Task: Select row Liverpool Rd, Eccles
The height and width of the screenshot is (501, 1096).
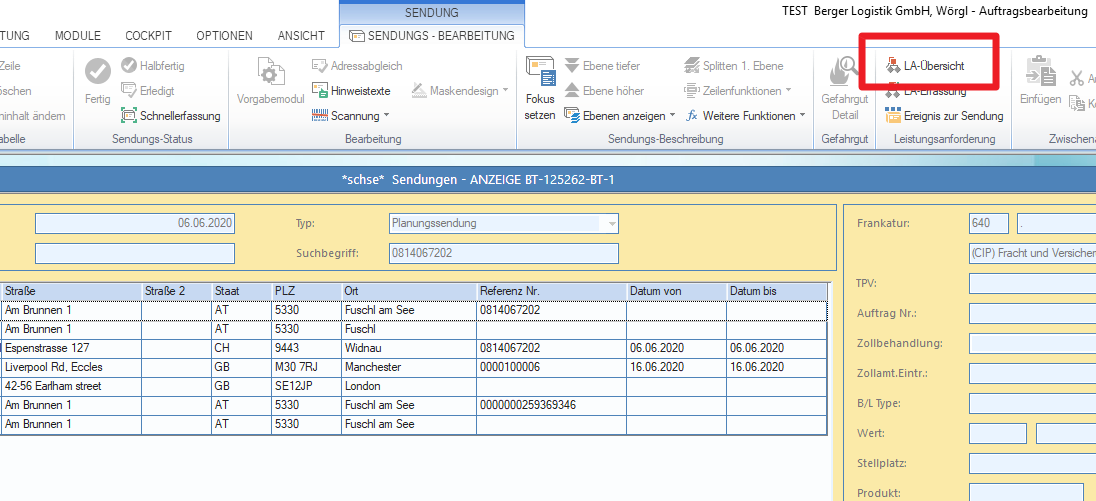Action: 414,367
